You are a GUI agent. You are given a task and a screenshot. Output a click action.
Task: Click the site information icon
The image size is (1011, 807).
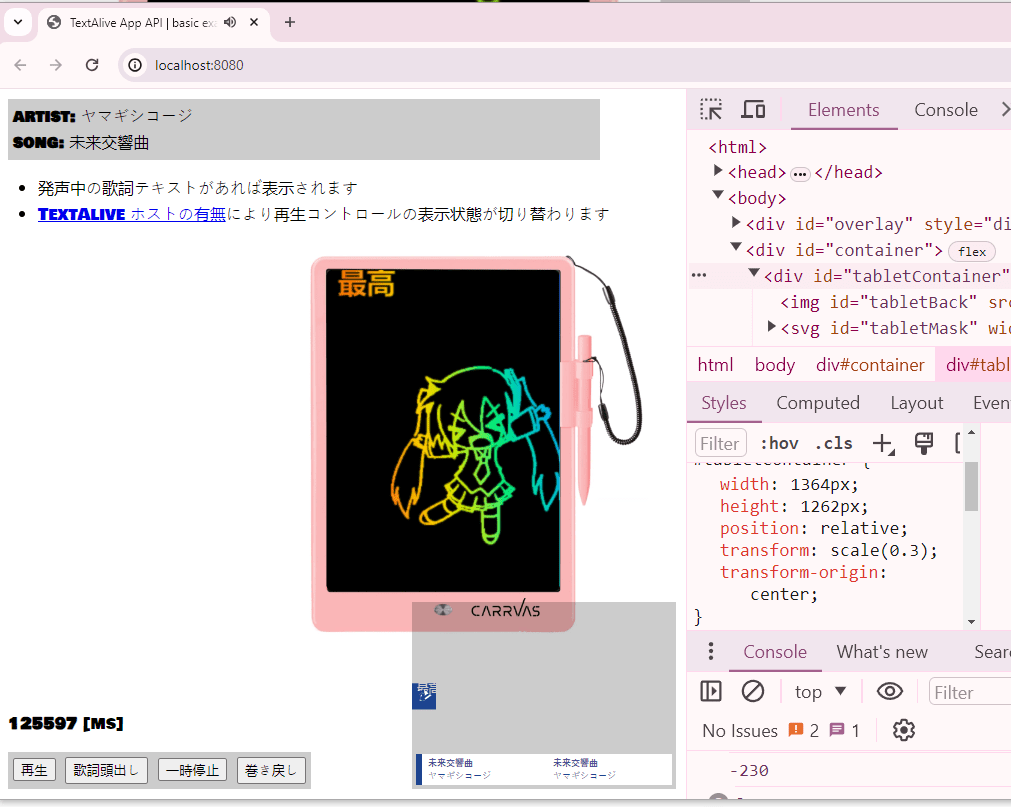pos(136,65)
